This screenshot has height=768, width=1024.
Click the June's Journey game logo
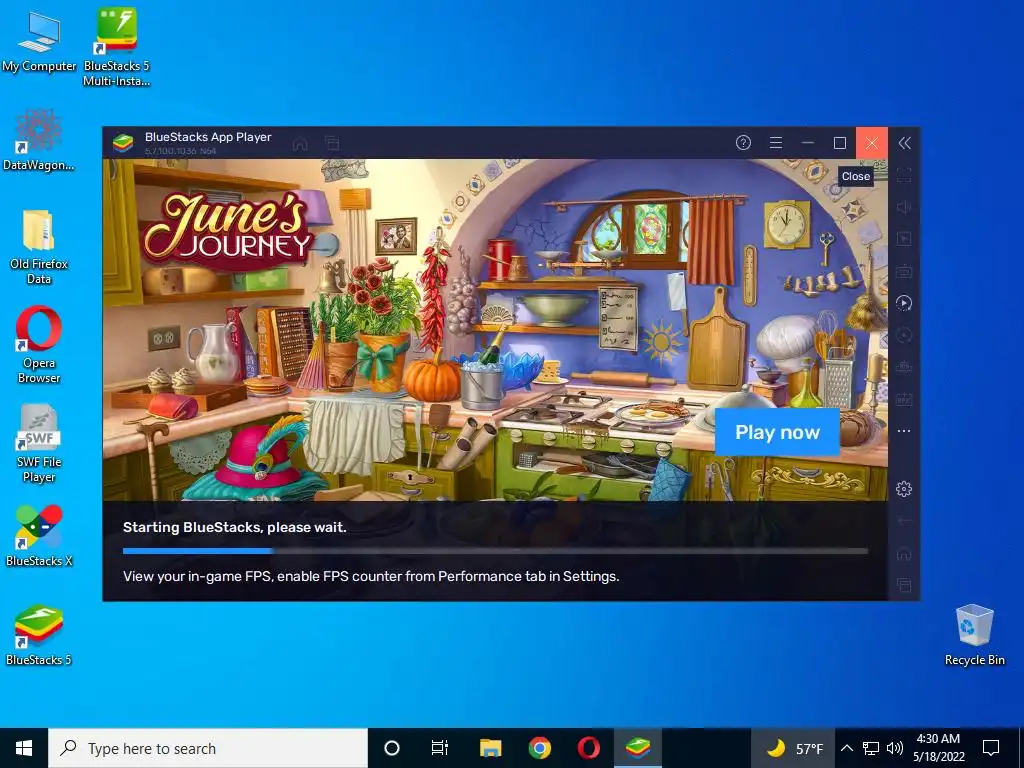tap(227, 229)
